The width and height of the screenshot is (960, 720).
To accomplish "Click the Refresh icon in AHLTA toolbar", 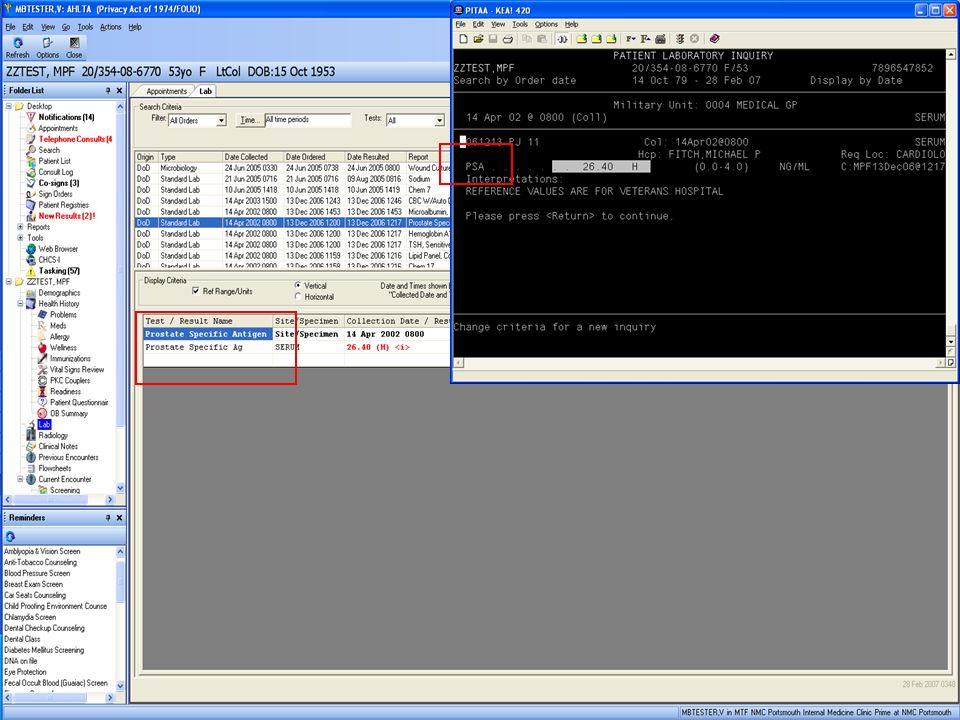I will click(x=18, y=43).
